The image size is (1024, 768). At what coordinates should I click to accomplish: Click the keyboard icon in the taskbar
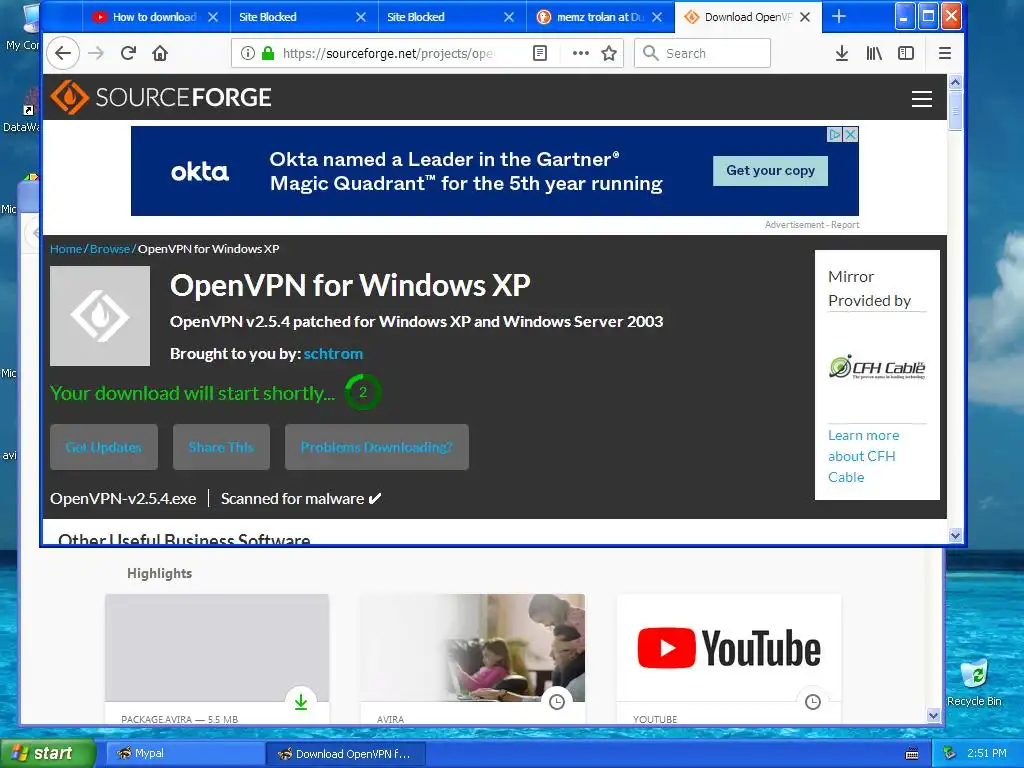[912, 754]
